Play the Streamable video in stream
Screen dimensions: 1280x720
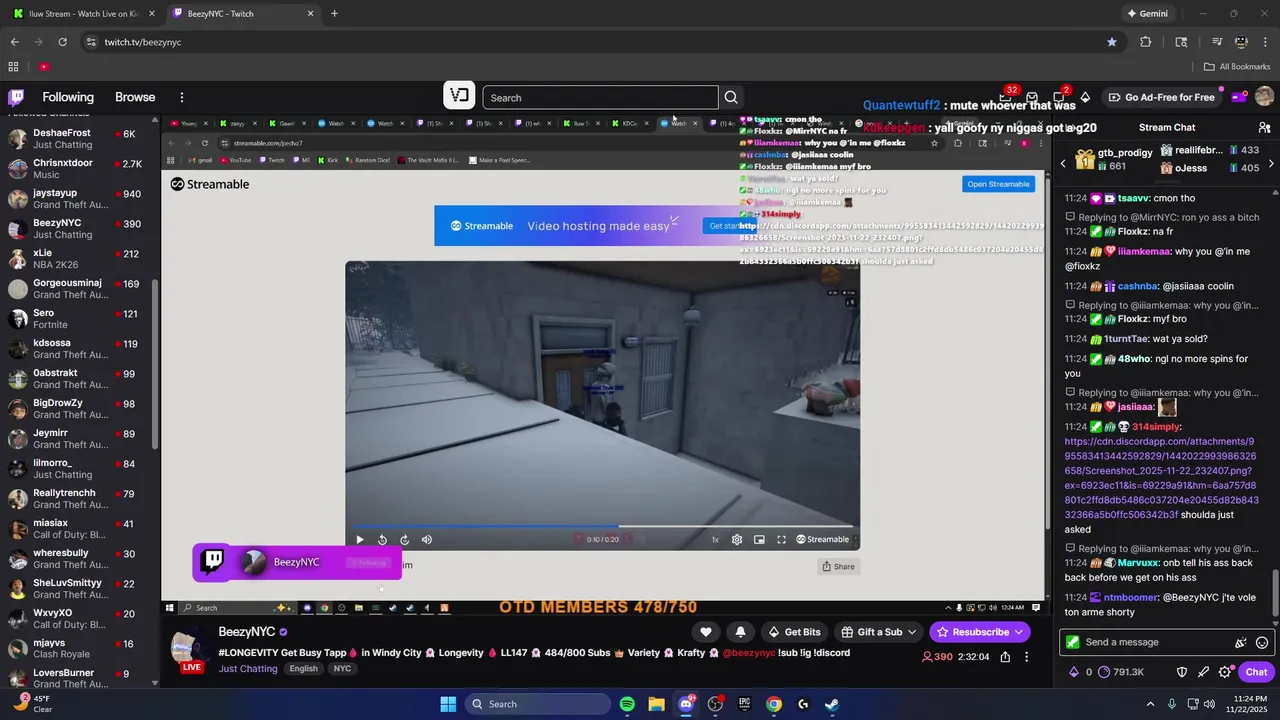[x=360, y=540]
